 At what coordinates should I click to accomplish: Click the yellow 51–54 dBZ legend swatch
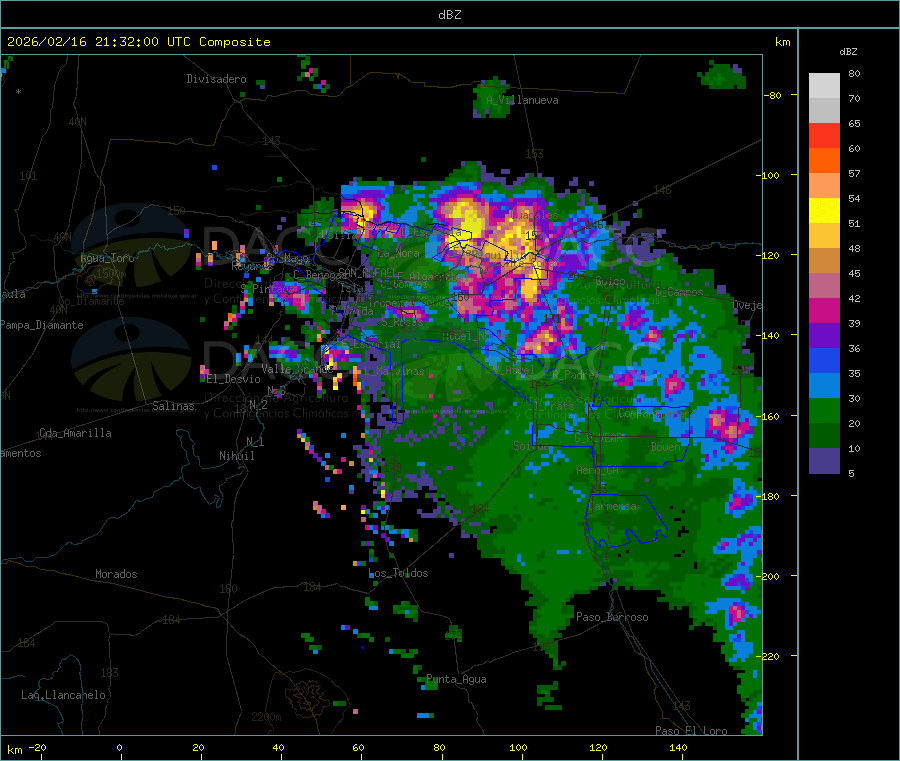pyautogui.click(x=824, y=211)
